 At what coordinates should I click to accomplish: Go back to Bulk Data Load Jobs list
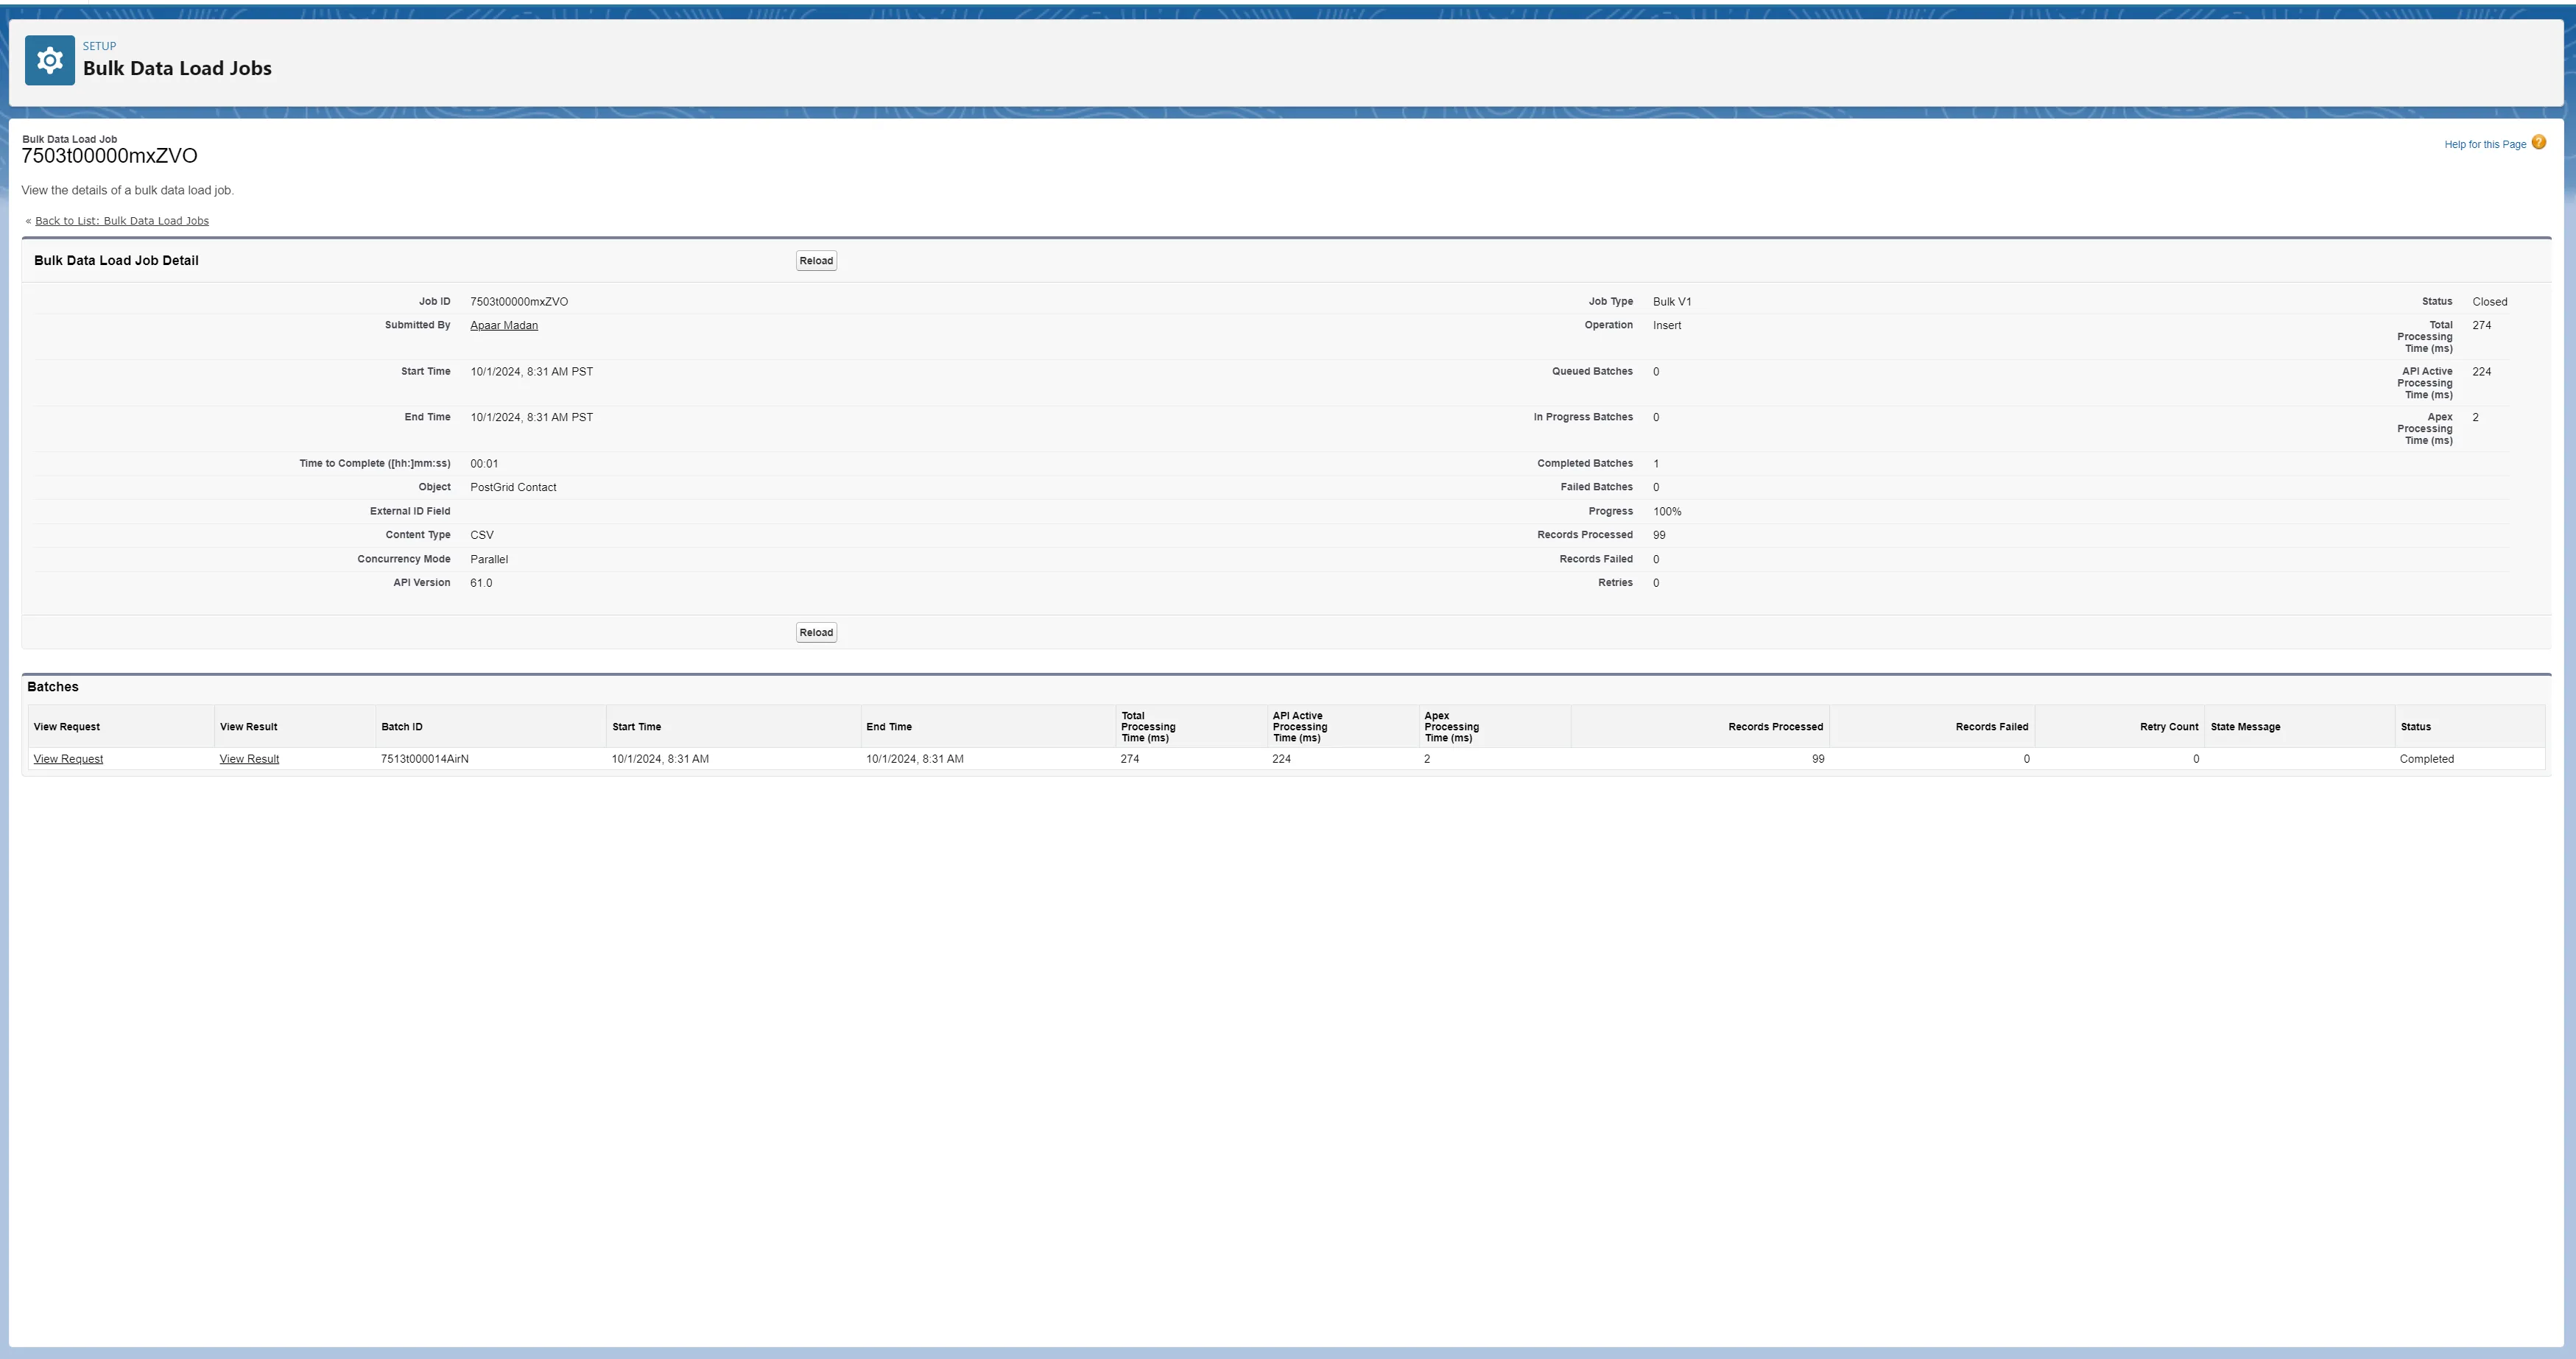click(121, 221)
